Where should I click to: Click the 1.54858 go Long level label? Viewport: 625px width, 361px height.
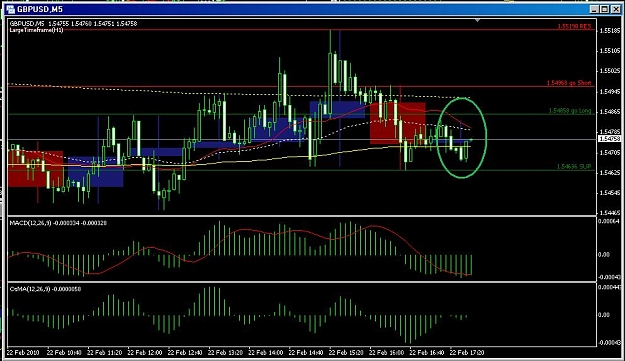(570, 111)
